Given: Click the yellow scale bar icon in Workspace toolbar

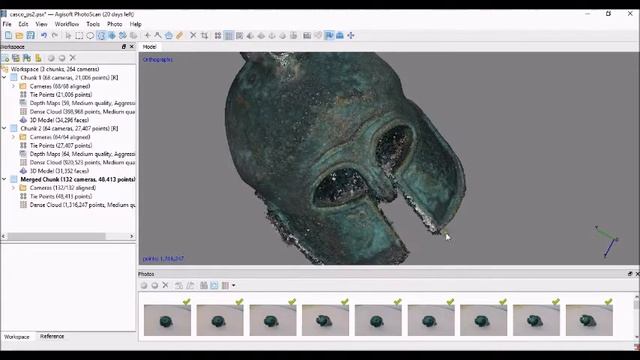Looking at the screenshot, I should [38, 58].
